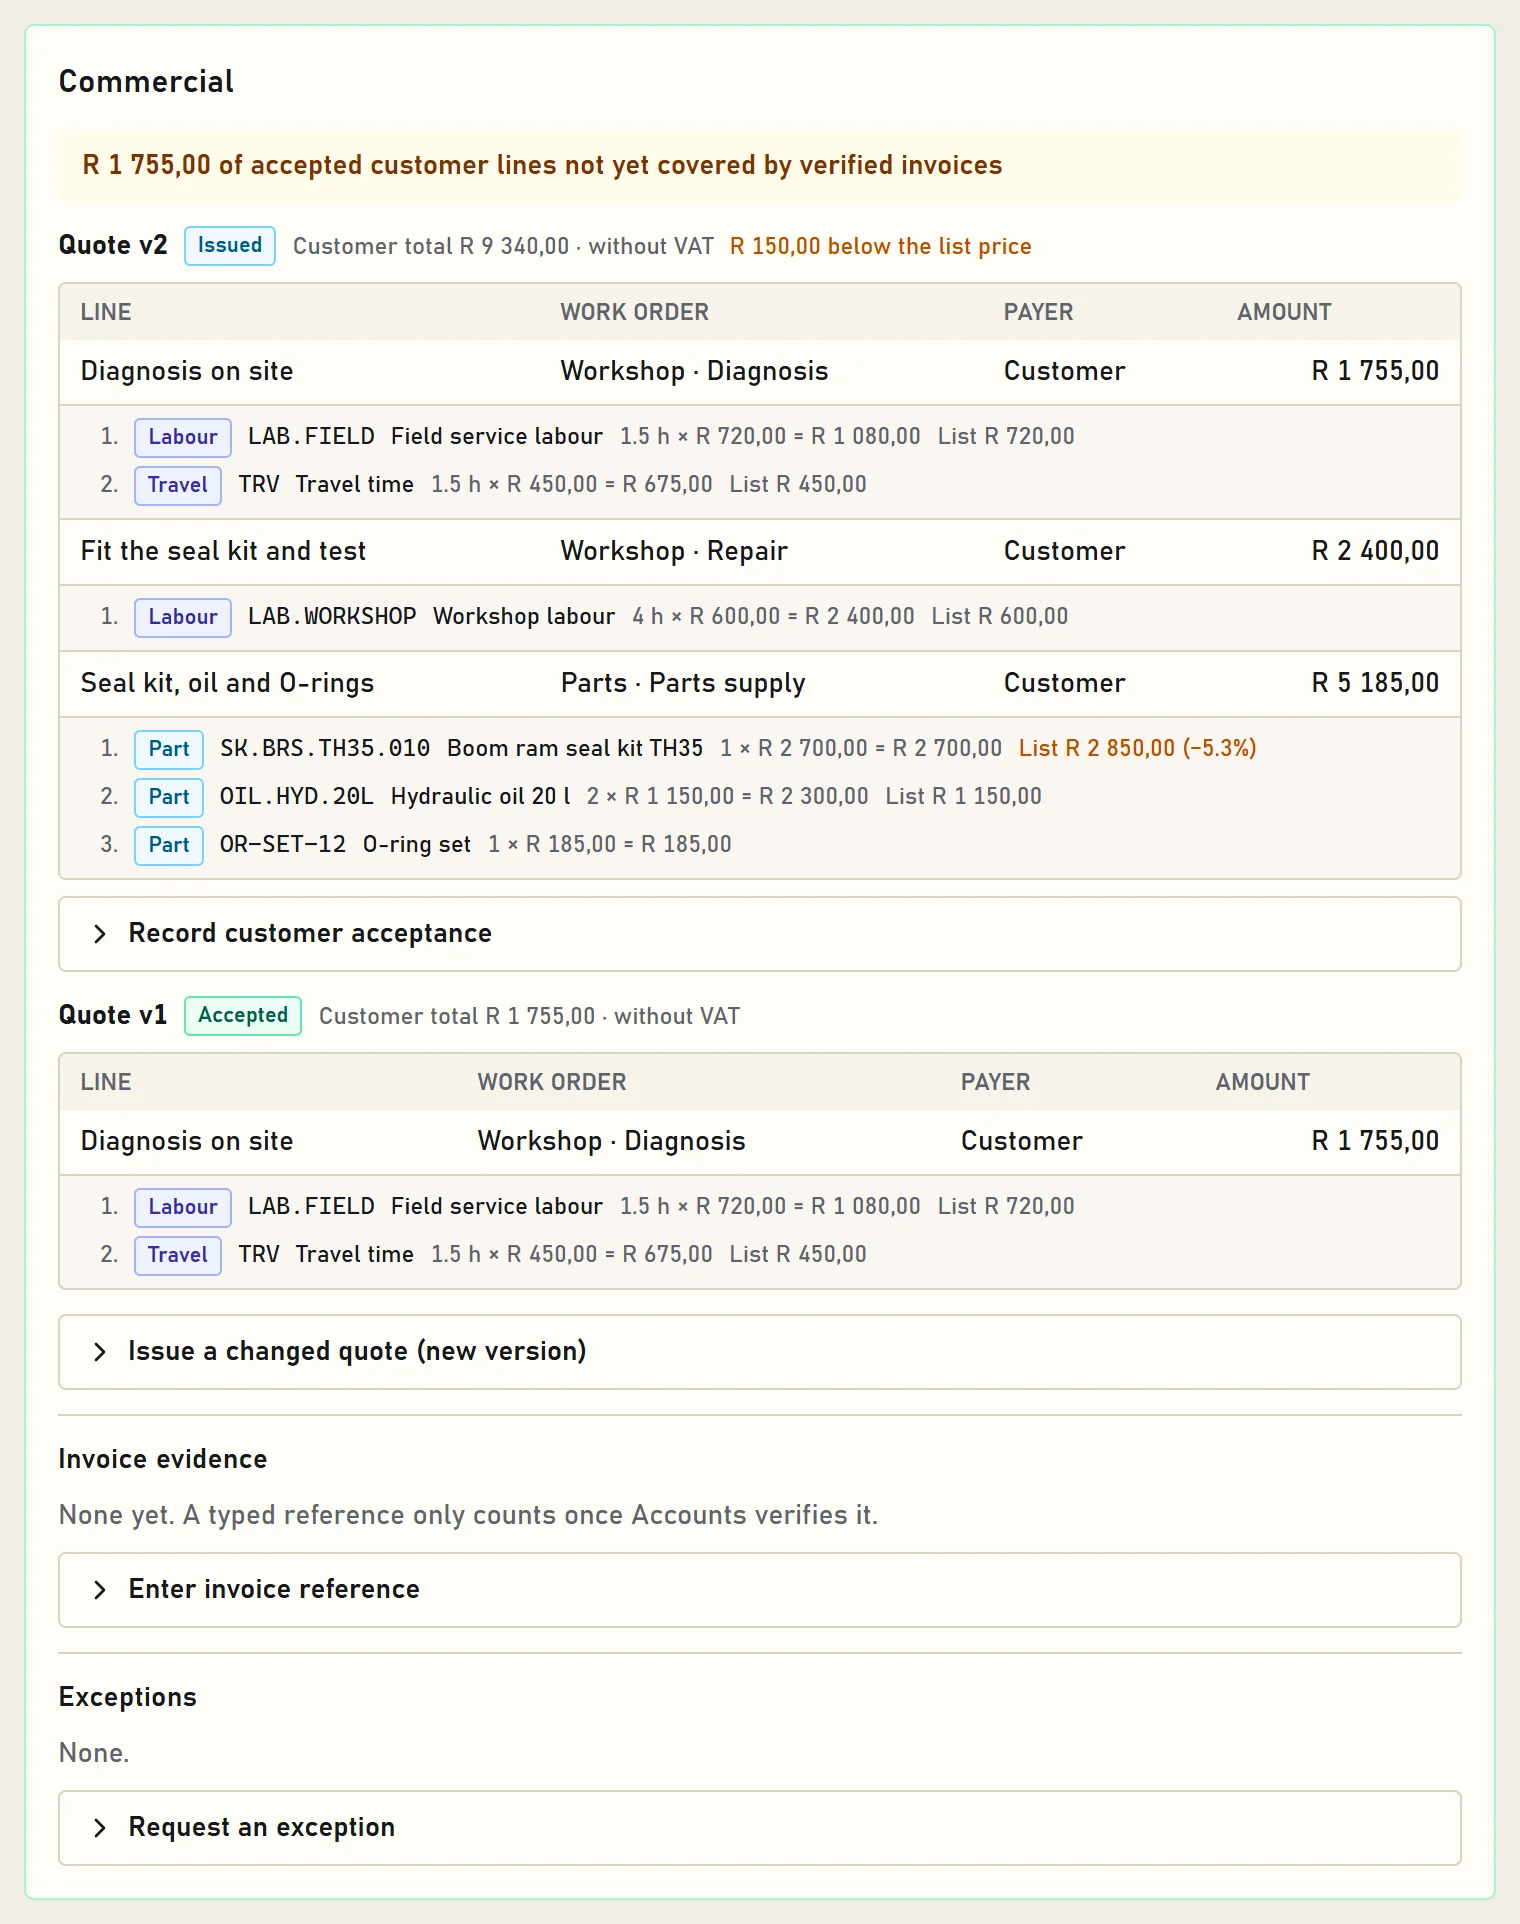Click the OR-SET-12 part code

[x=283, y=845]
